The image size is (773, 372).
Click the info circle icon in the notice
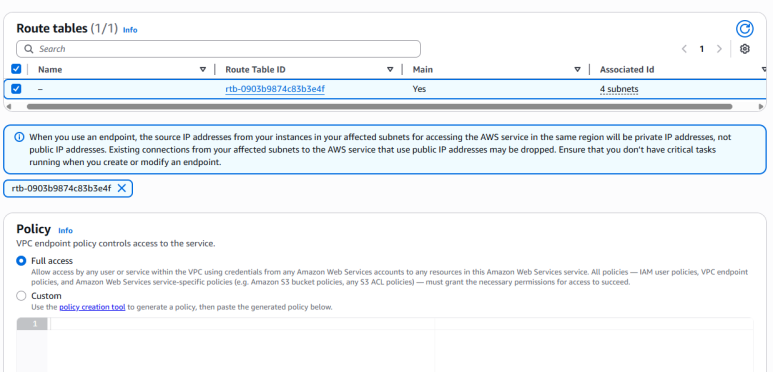[x=19, y=137]
